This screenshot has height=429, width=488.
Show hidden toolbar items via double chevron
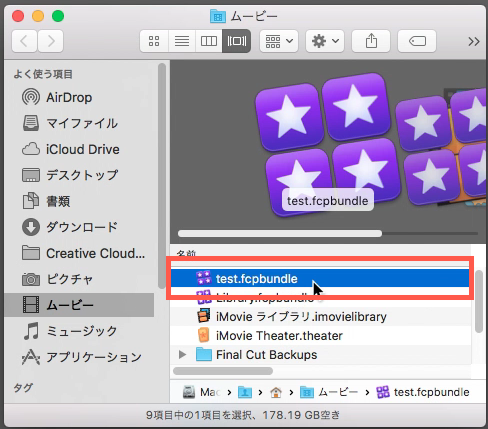[474, 41]
